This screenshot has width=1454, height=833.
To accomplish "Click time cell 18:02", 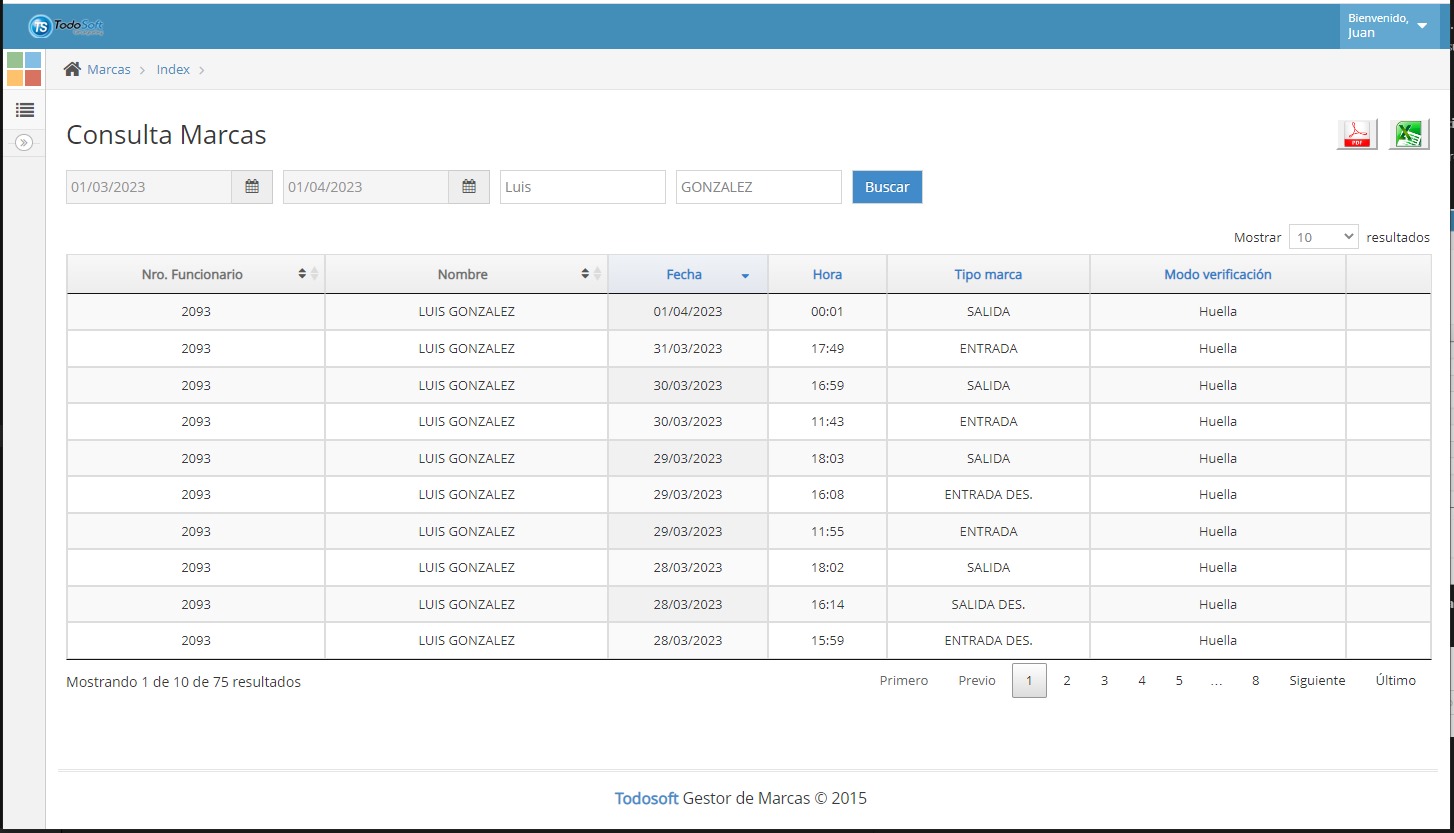I will (827, 568).
